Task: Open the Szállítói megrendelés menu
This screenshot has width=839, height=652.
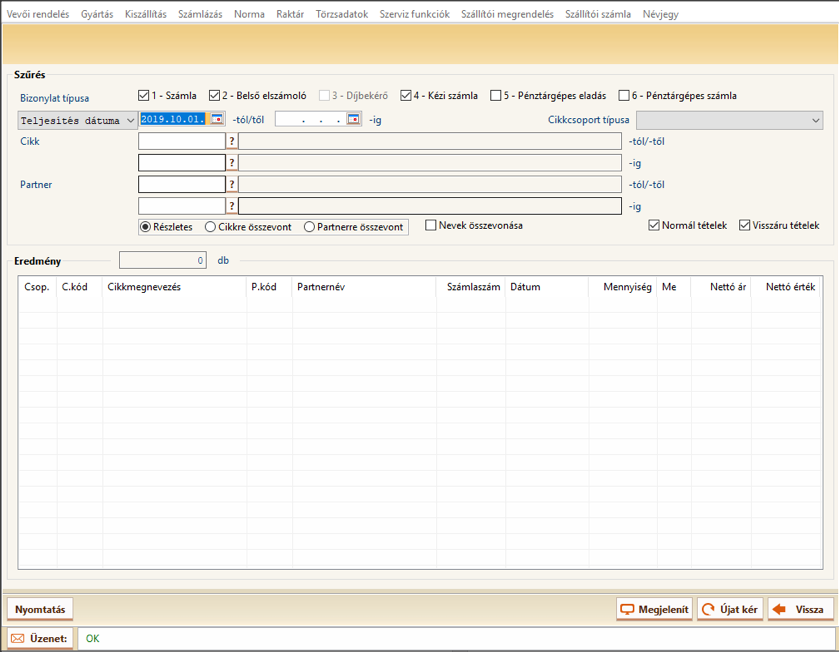Action: tap(507, 14)
